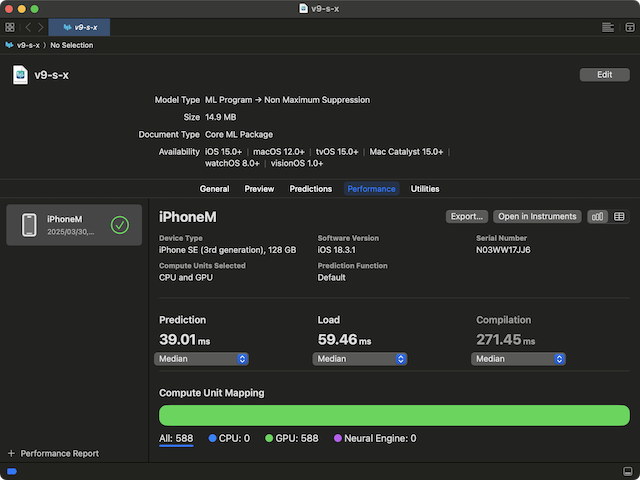Screen dimensions: 640x480
Task: Go back with the left navigation arrow
Action: pos(28,27)
